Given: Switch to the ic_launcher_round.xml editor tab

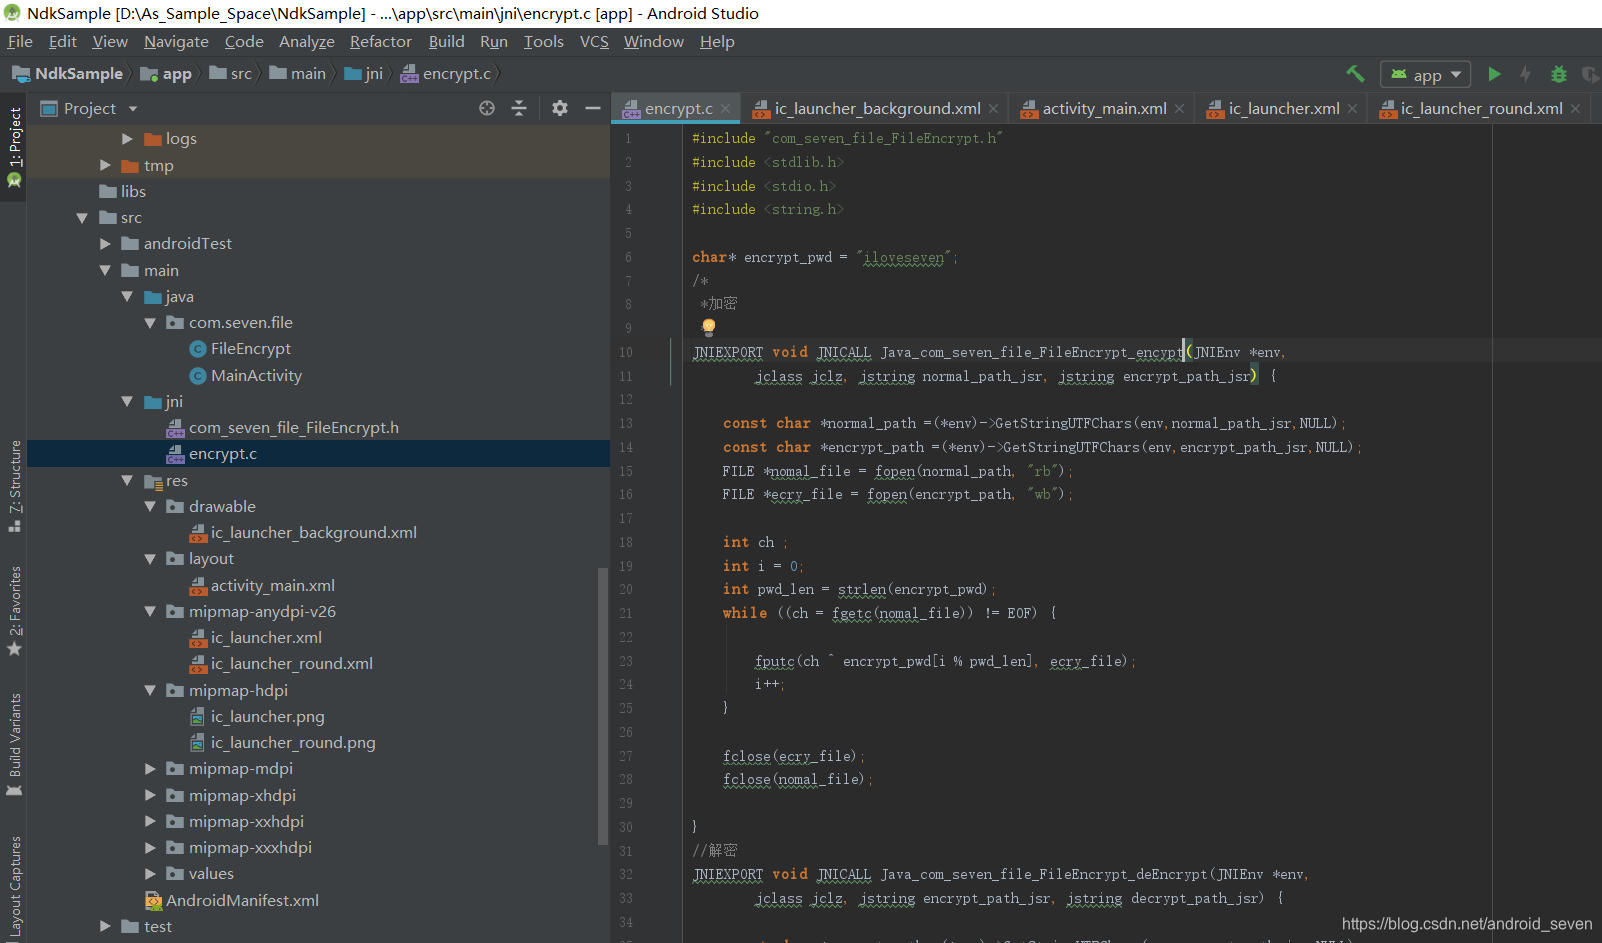Looking at the screenshot, I should 1480,108.
